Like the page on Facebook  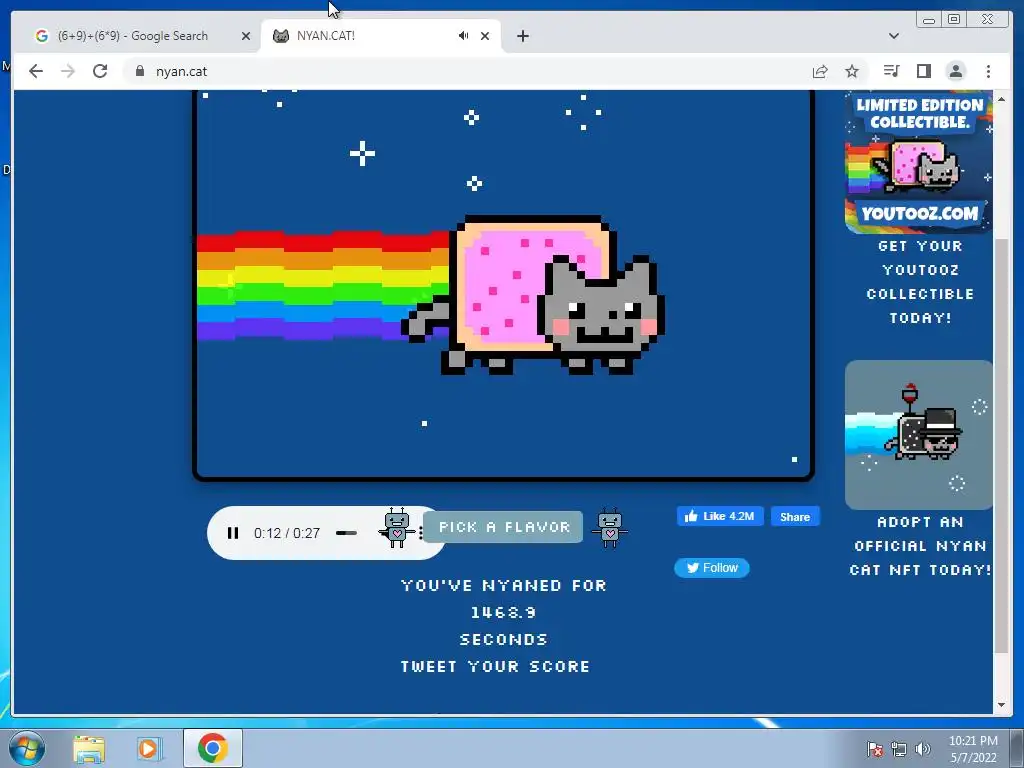(720, 517)
